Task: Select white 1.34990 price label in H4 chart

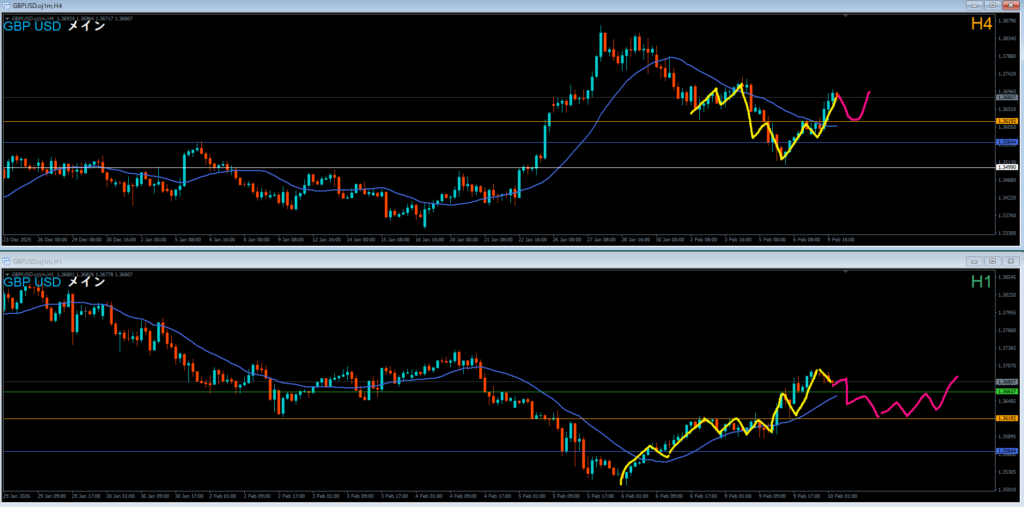Action: click(x=1006, y=167)
